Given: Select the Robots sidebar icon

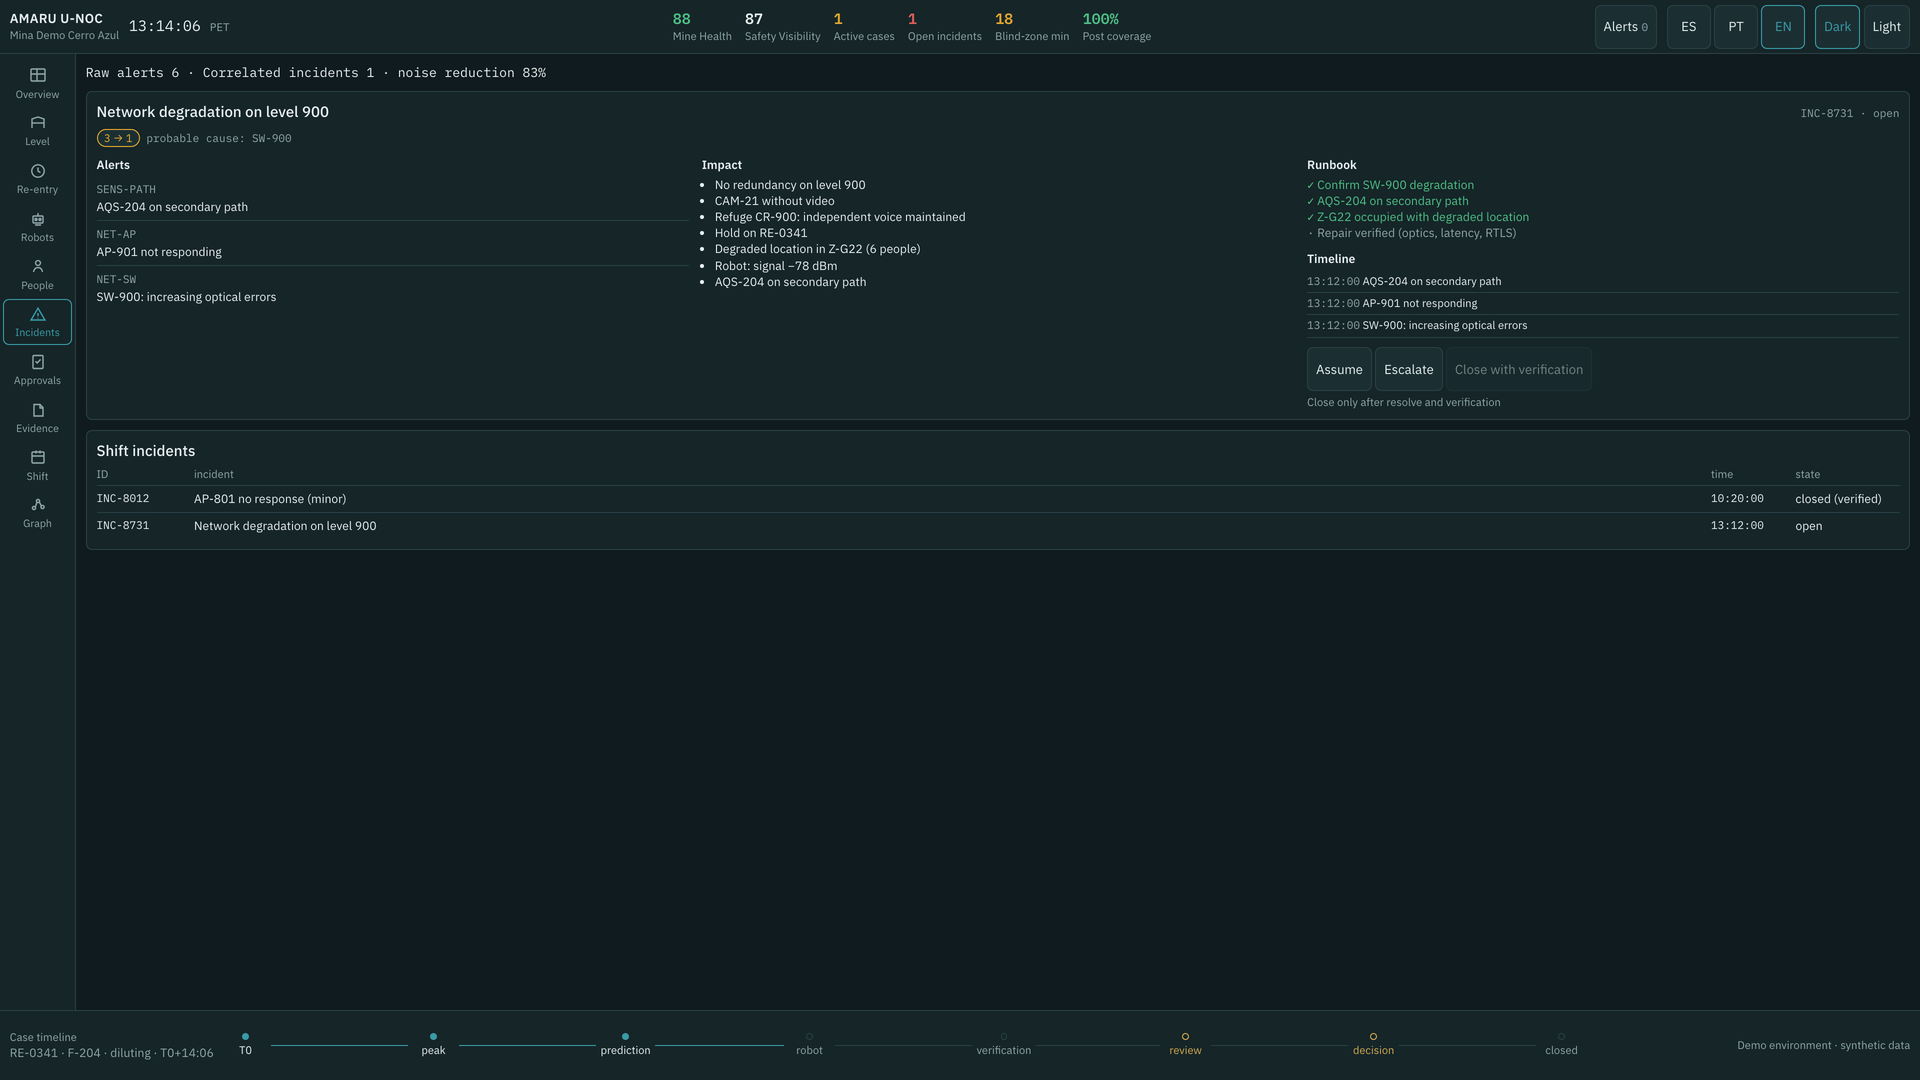Looking at the screenshot, I should [x=37, y=219].
